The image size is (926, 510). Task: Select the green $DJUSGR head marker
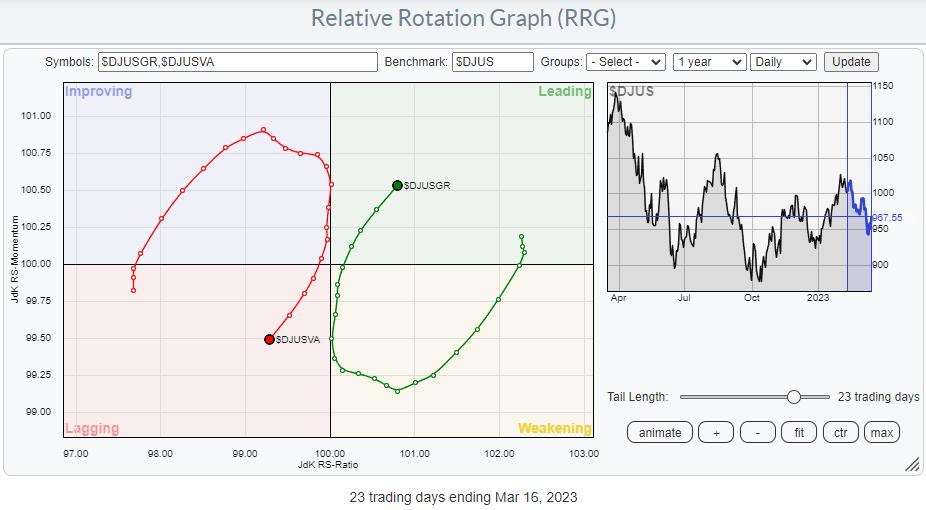[x=397, y=185]
